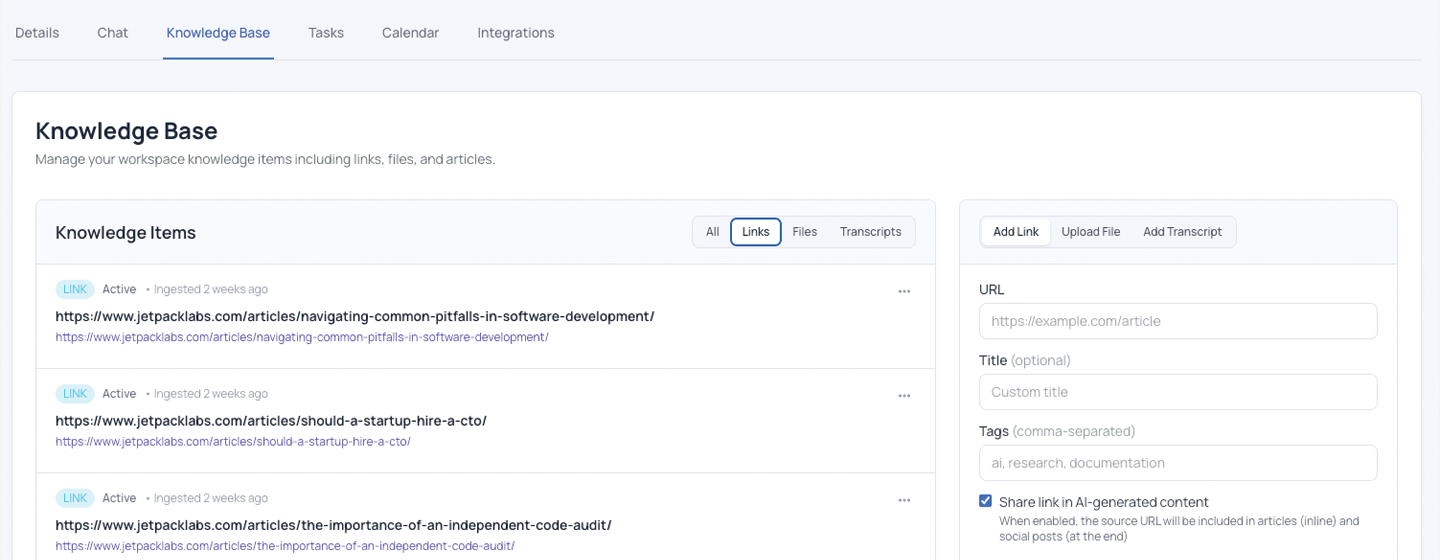
Task: Filter knowledge items by All
Action: tap(713, 232)
